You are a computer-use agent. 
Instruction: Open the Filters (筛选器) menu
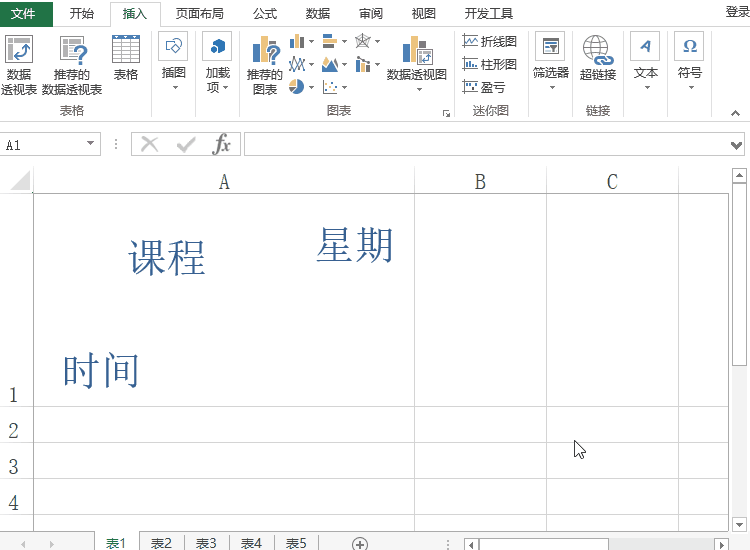pyautogui.click(x=551, y=61)
